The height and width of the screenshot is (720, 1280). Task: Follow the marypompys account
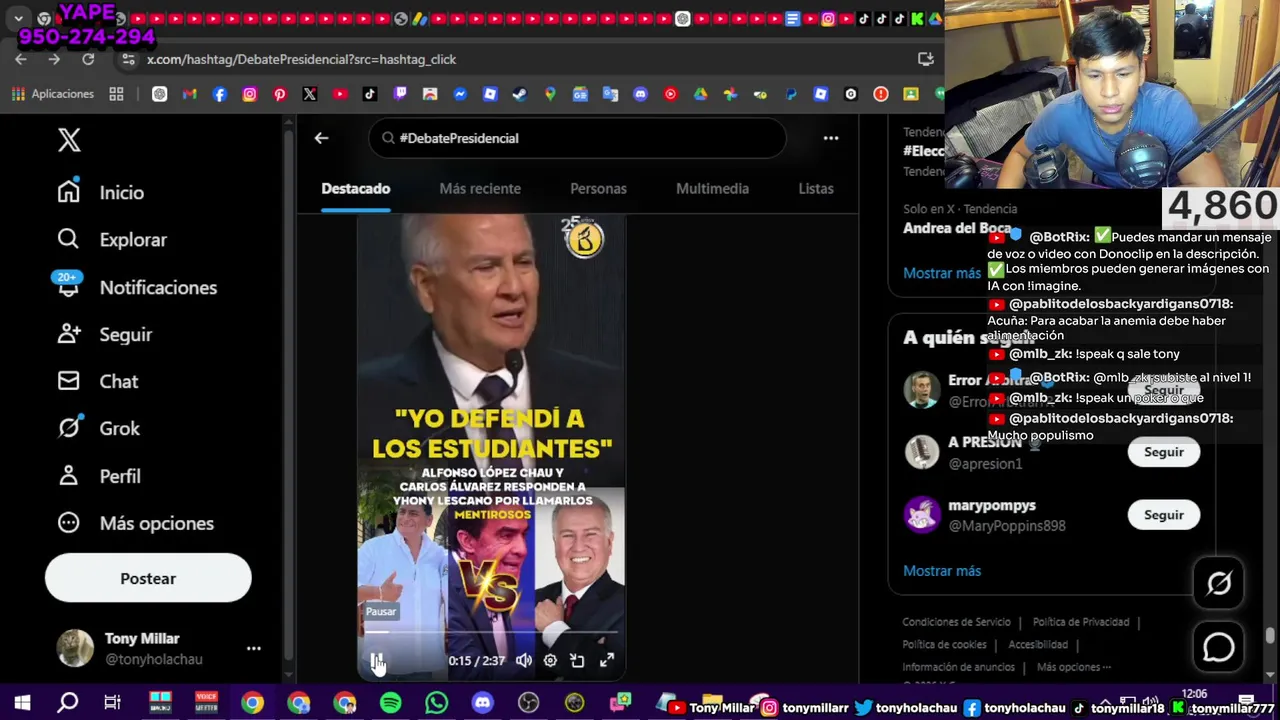[x=1164, y=515]
